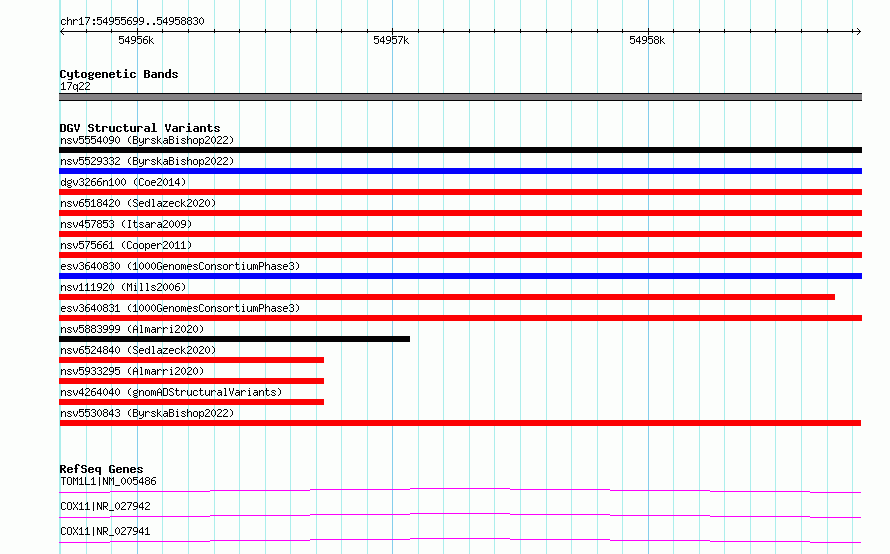Click the 54958k ruler tick label

647,40
